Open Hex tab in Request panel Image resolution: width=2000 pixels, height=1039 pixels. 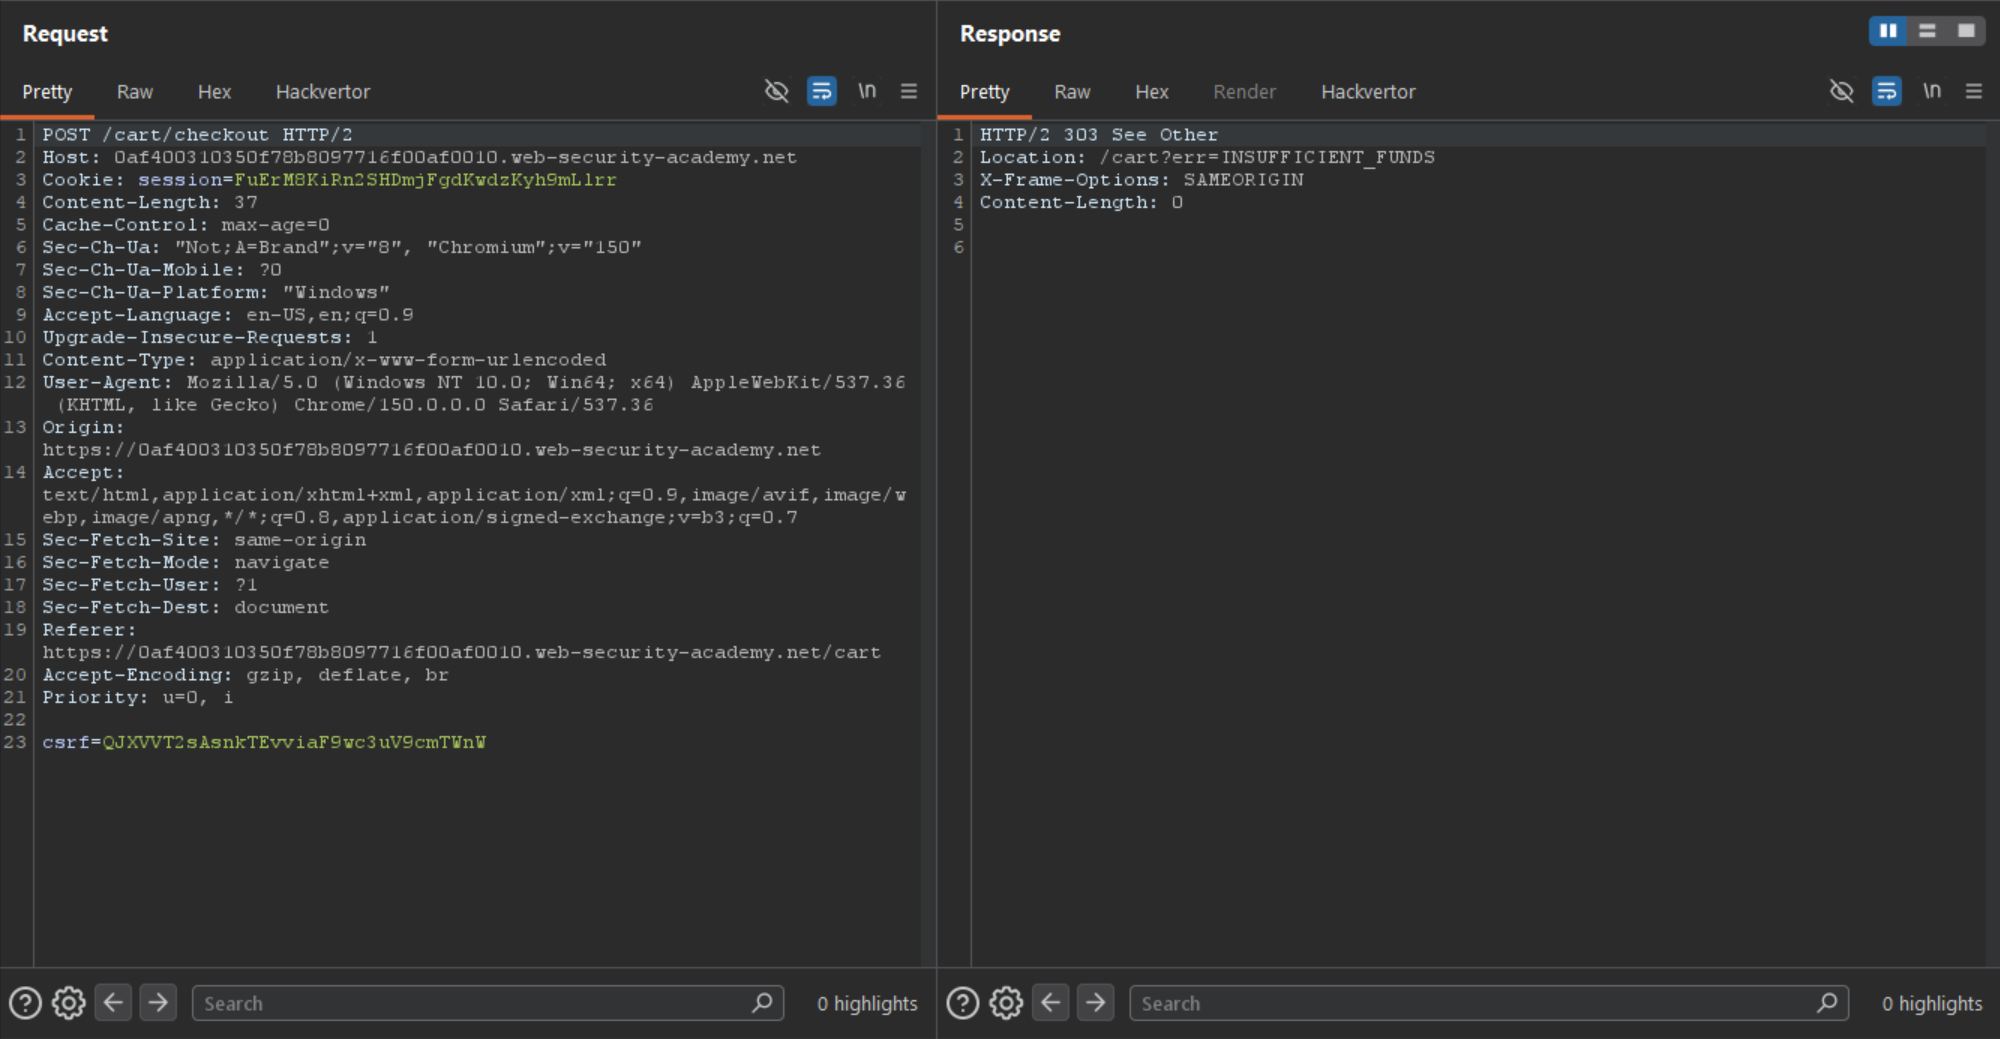[x=214, y=92]
